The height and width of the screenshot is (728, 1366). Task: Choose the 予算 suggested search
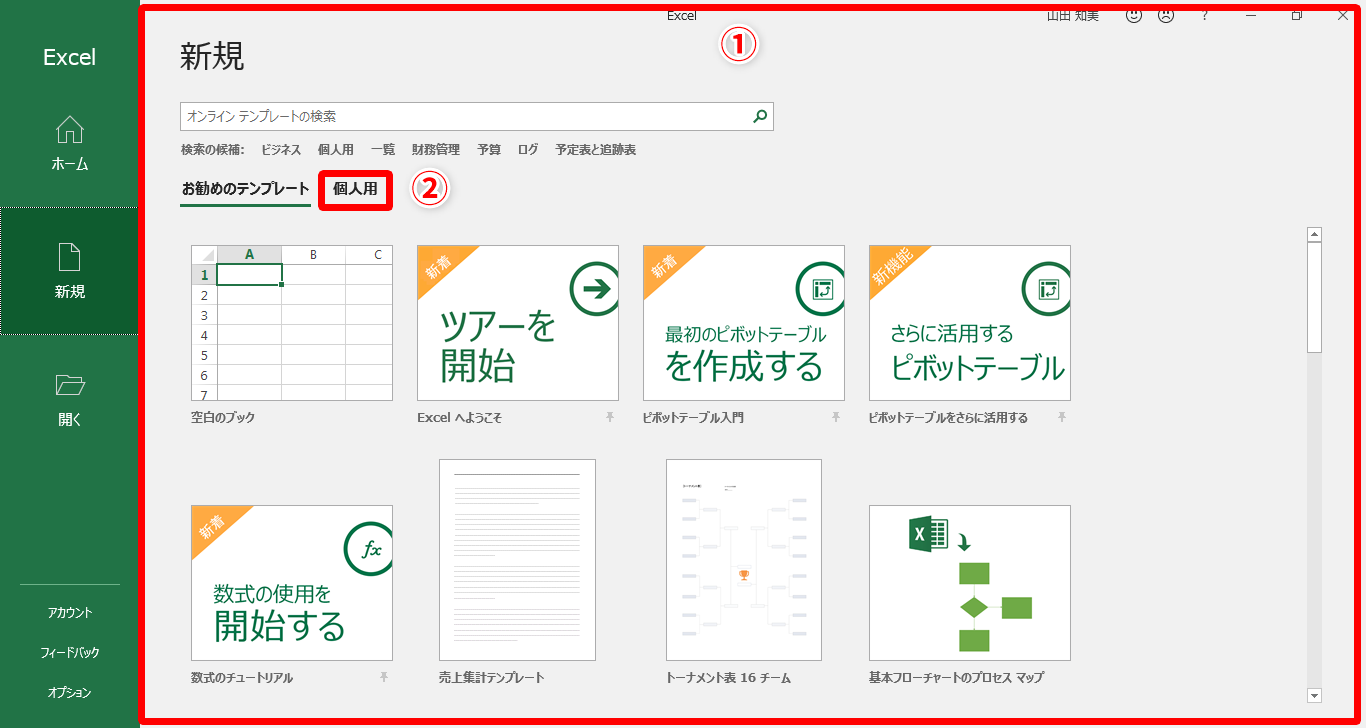tap(489, 150)
